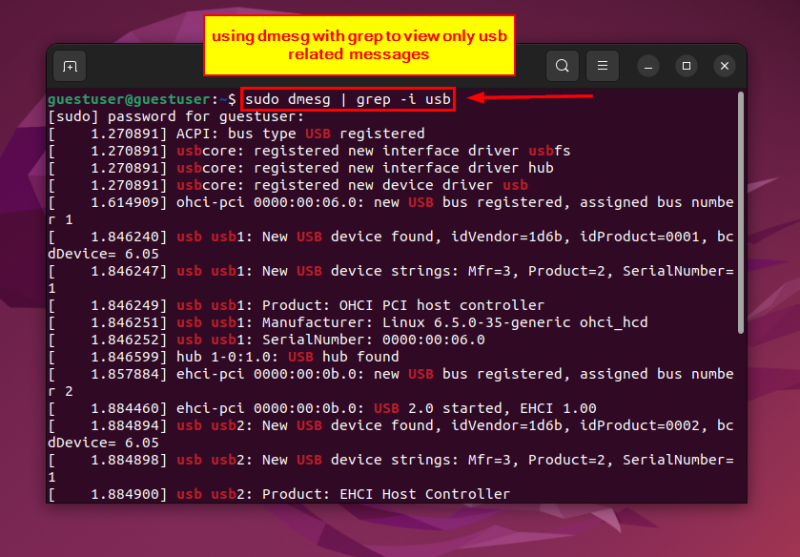Click the 'new interface driver hub' line

[x=301, y=168]
